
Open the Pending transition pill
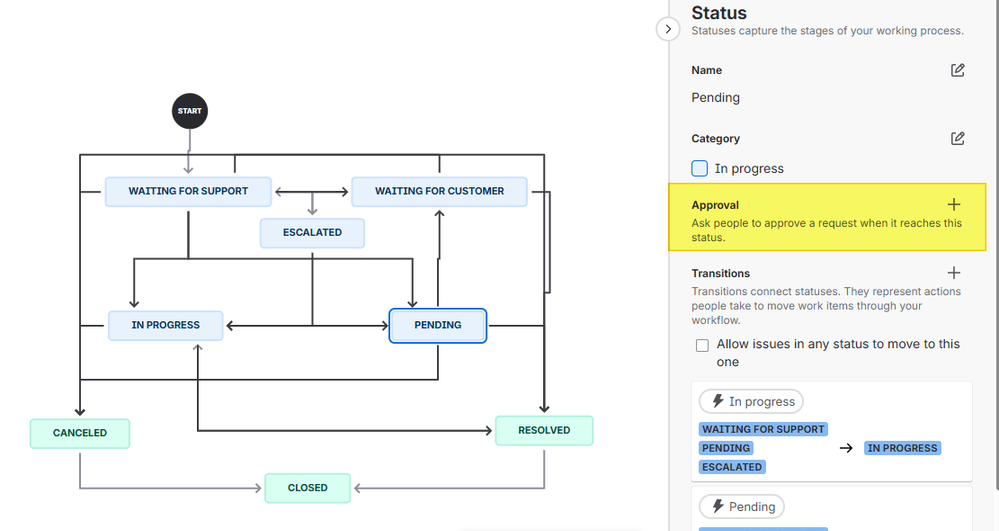(742, 507)
